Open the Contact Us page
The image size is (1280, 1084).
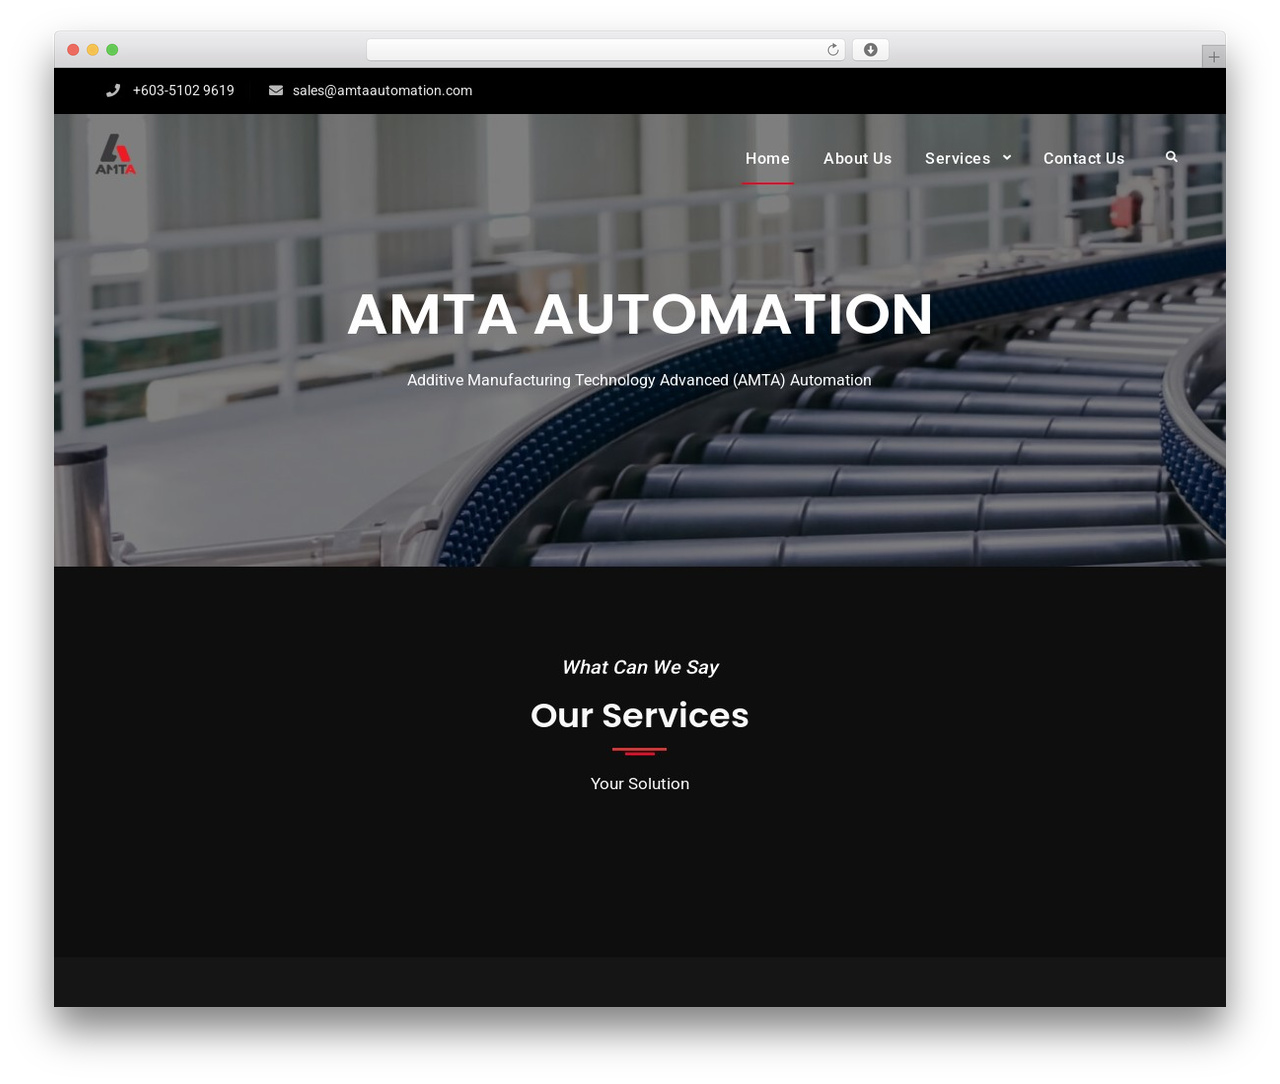pyautogui.click(x=1084, y=158)
